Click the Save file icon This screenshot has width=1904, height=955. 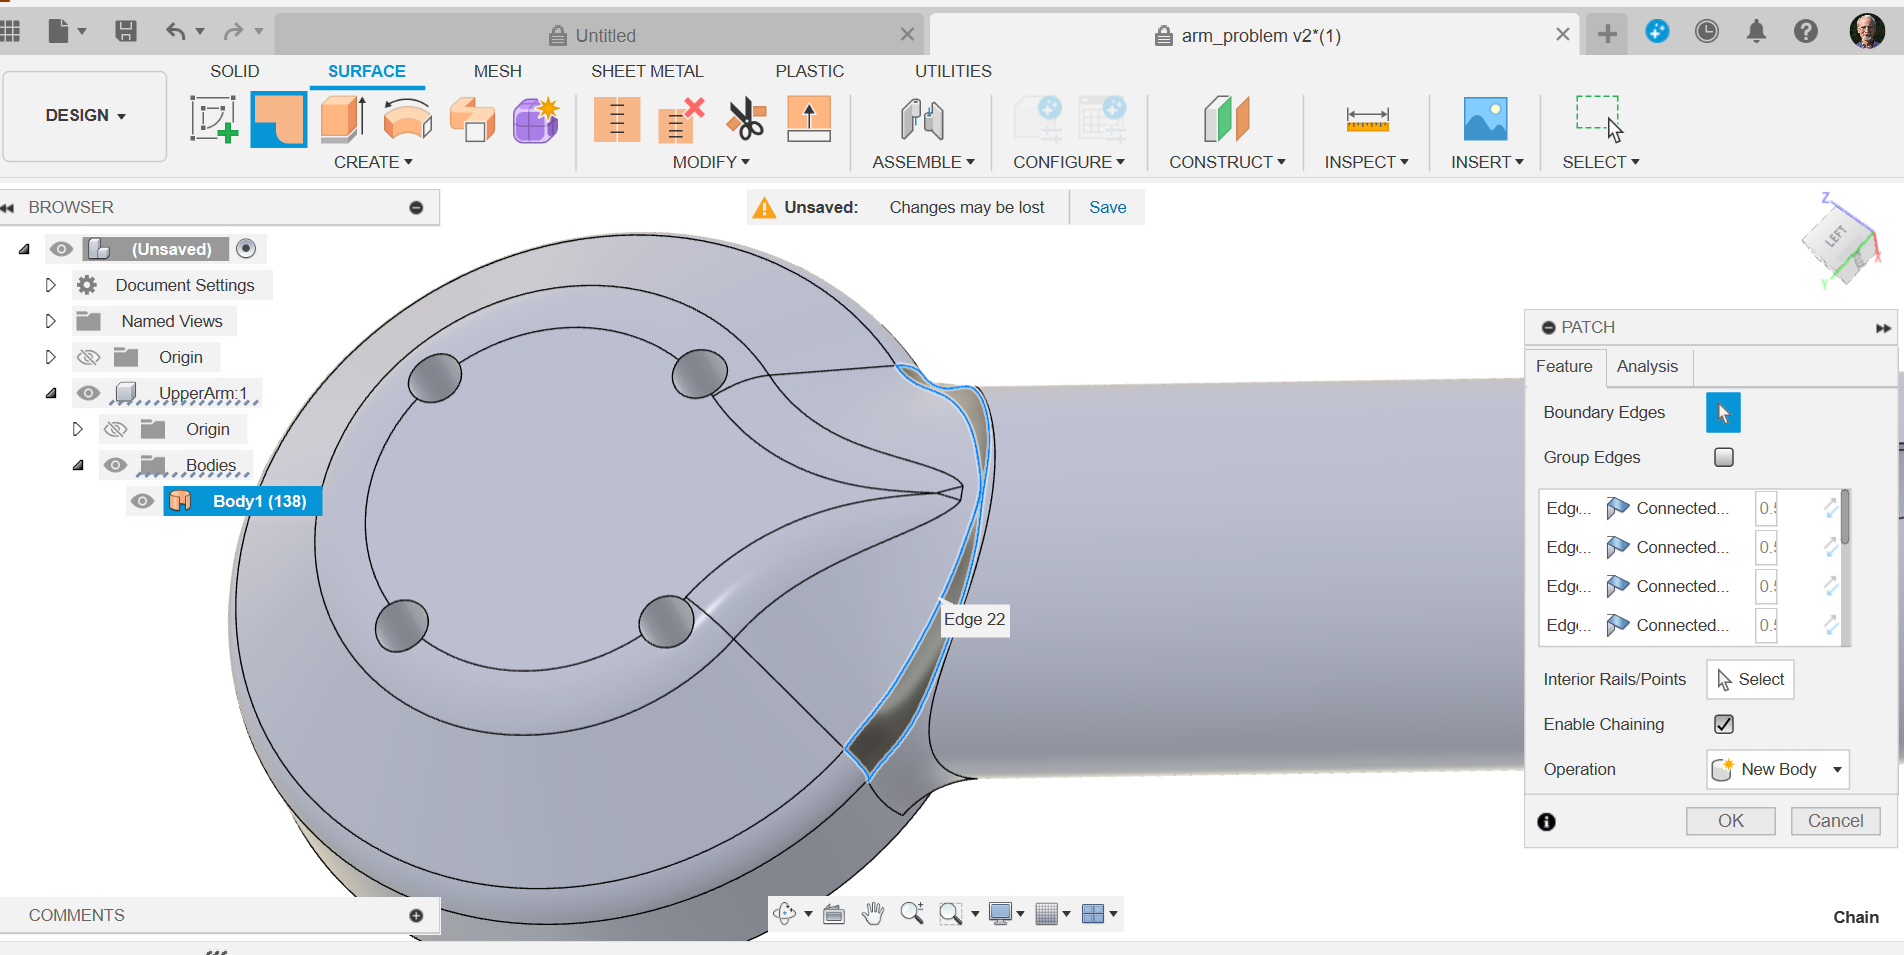click(126, 32)
